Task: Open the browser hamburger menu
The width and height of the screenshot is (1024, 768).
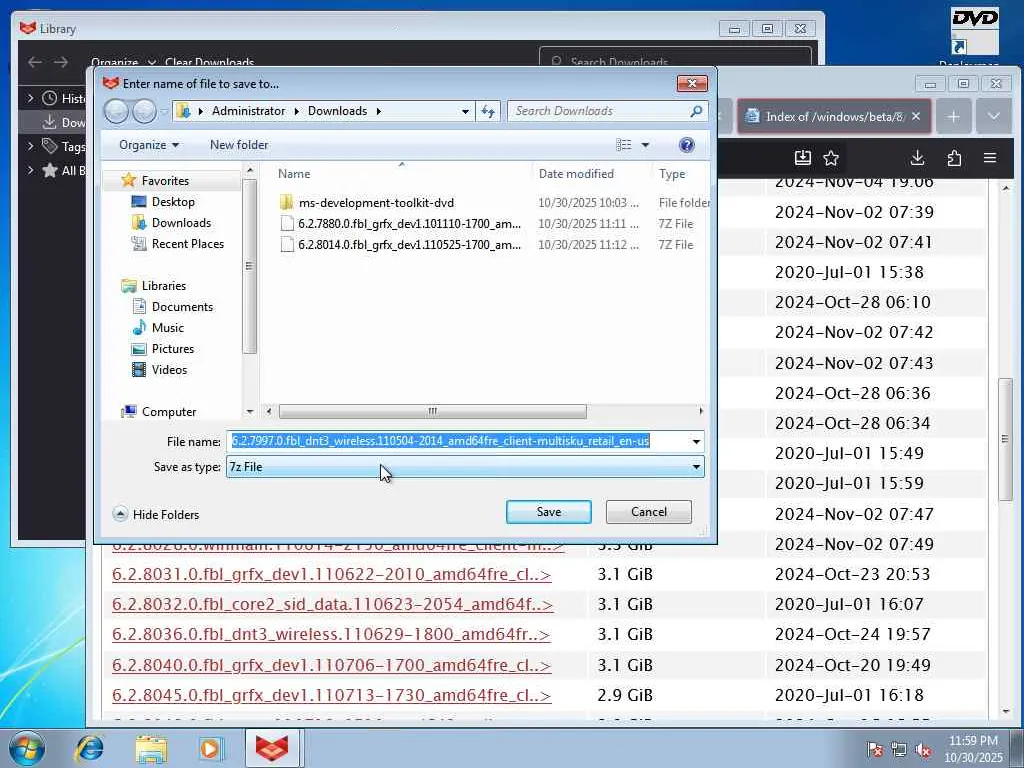Action: click(990, 157)
